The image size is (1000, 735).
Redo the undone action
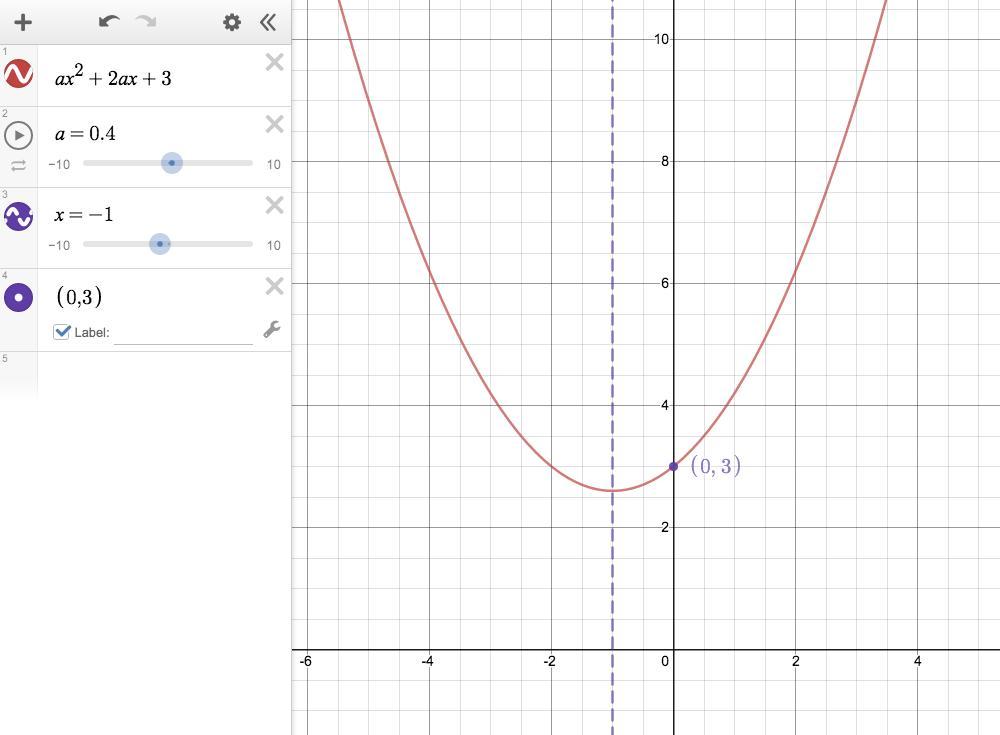click(146, 22)
